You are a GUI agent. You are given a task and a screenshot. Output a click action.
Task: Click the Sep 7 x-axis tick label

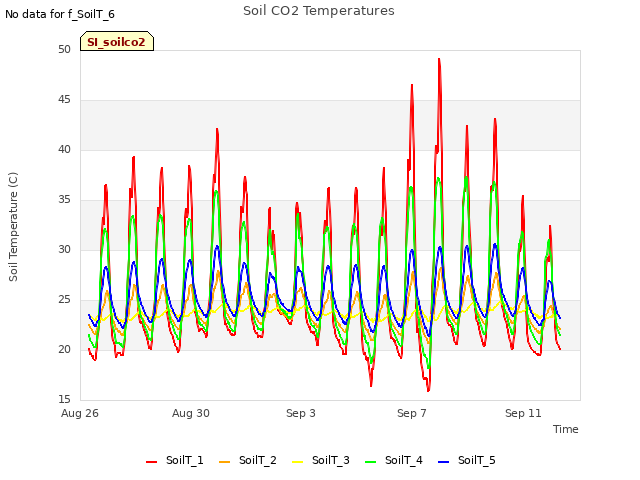[412, 413]
